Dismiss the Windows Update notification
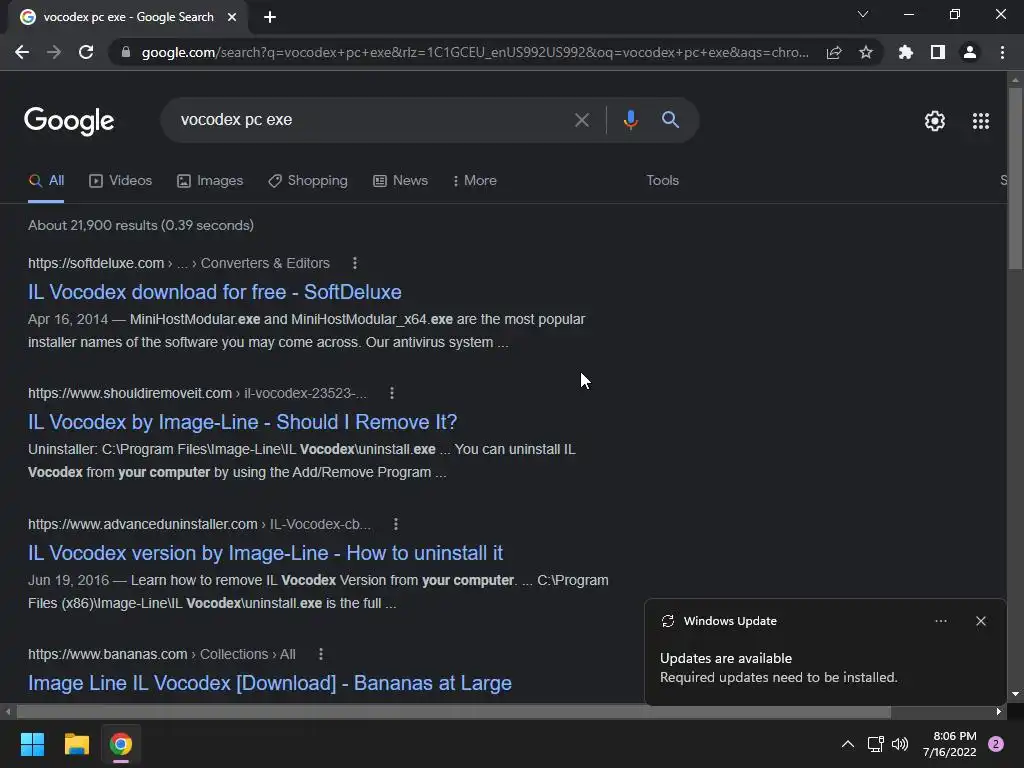 (x=980, y=621)
